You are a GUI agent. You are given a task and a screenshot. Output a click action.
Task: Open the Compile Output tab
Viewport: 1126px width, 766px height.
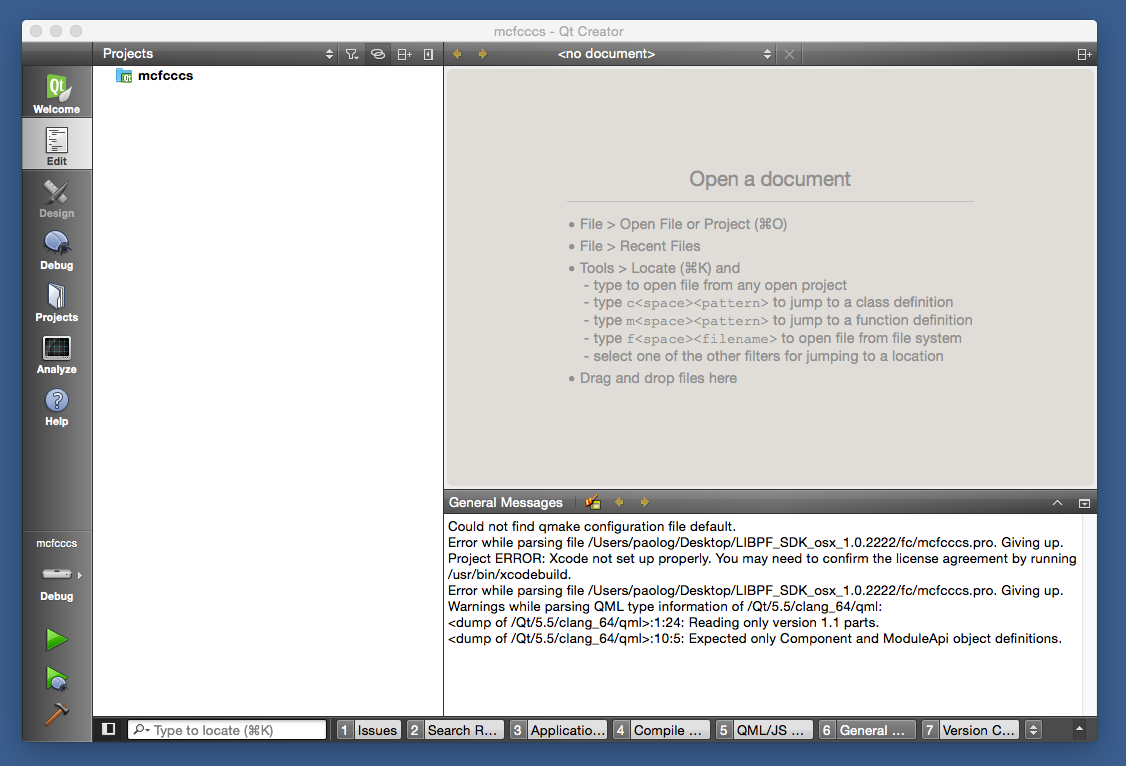668,729
